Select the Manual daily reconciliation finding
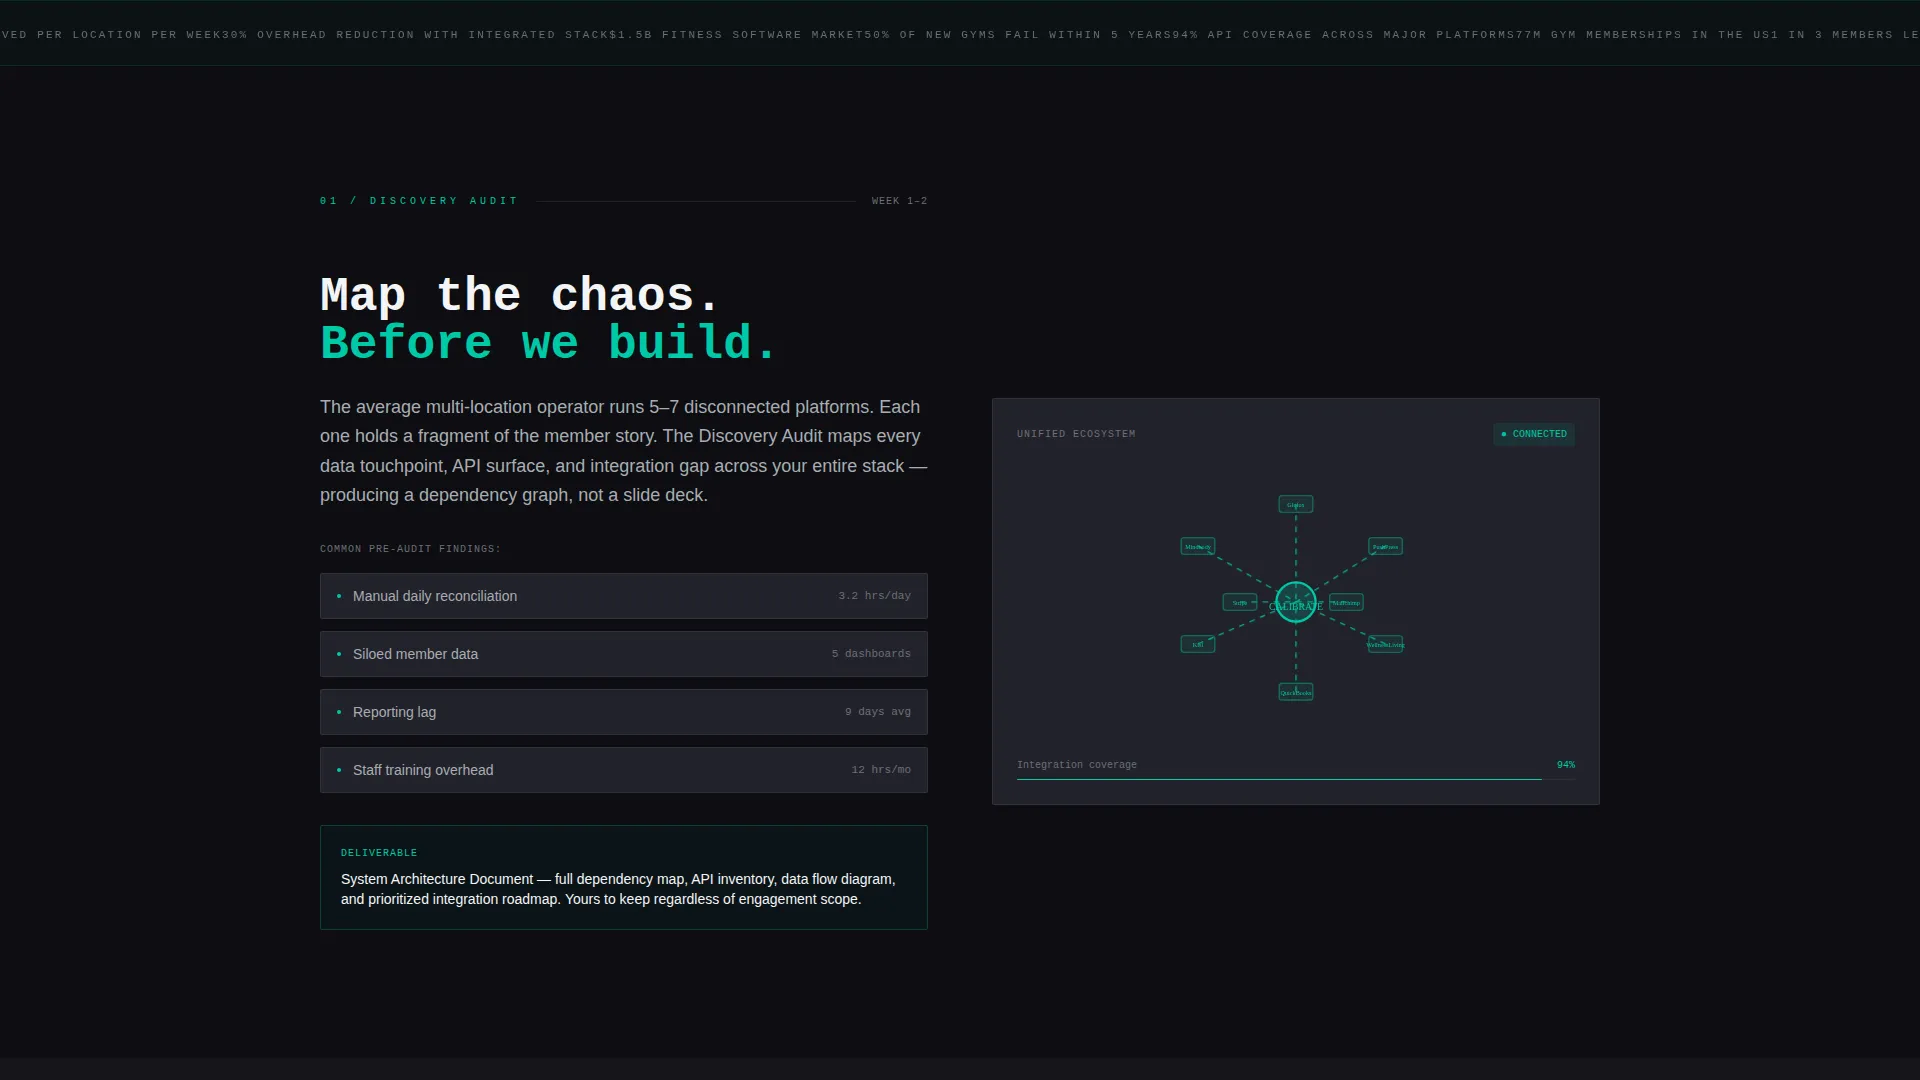 tap(624, 596)
